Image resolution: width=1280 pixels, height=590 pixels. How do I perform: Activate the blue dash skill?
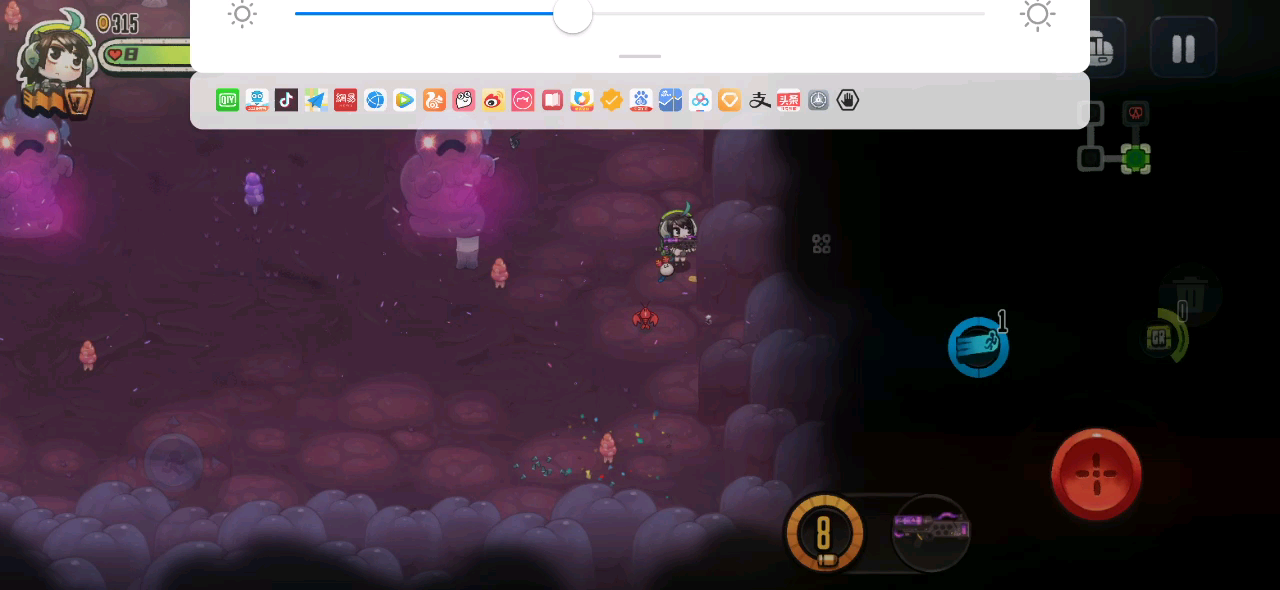pos(978,347)
